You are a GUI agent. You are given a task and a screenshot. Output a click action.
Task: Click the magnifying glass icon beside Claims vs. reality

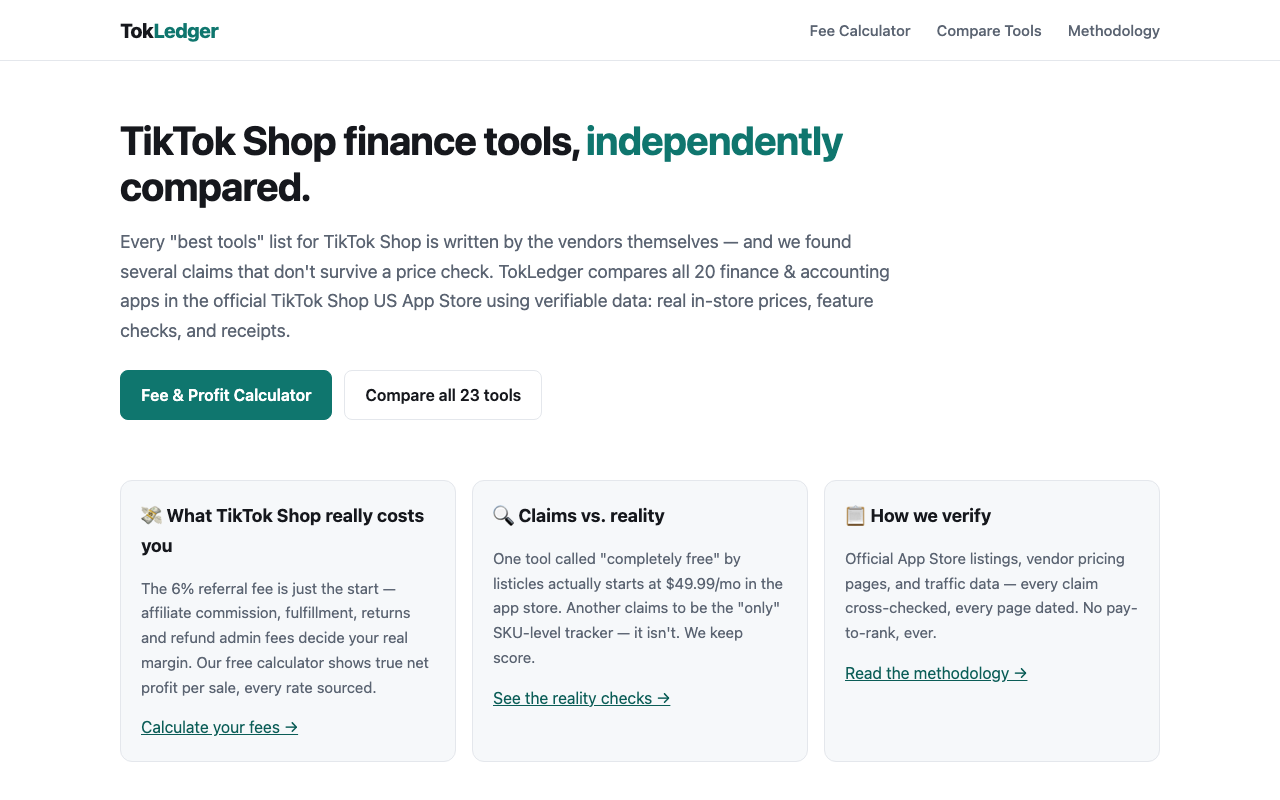503,516
